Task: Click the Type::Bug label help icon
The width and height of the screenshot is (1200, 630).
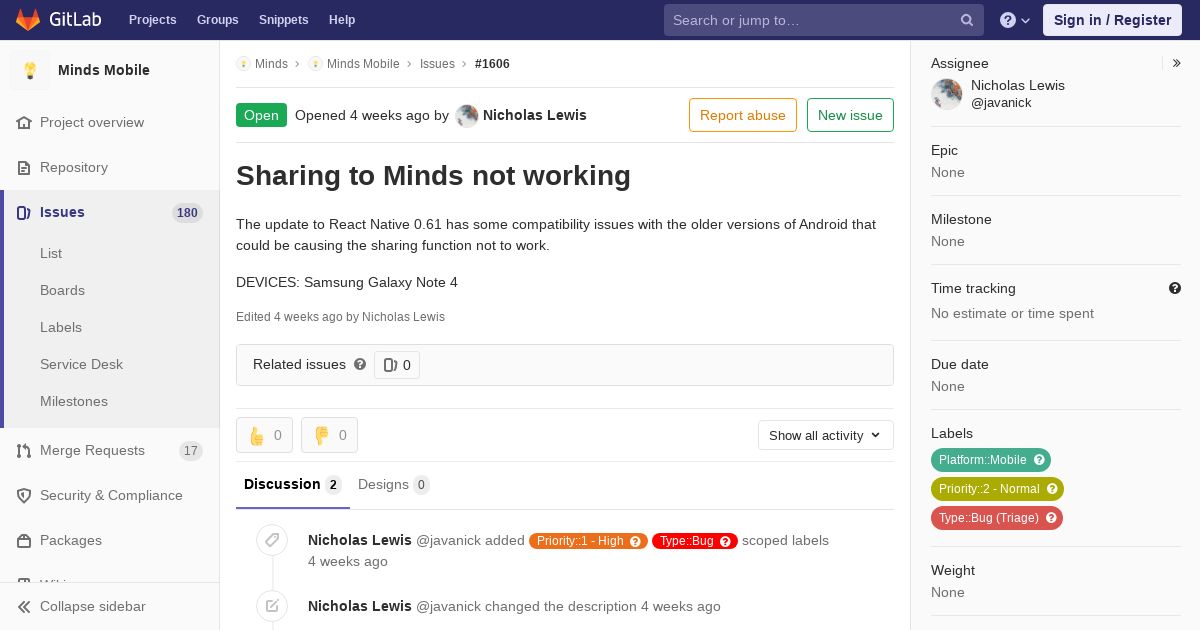Action: tap(727, 541)
